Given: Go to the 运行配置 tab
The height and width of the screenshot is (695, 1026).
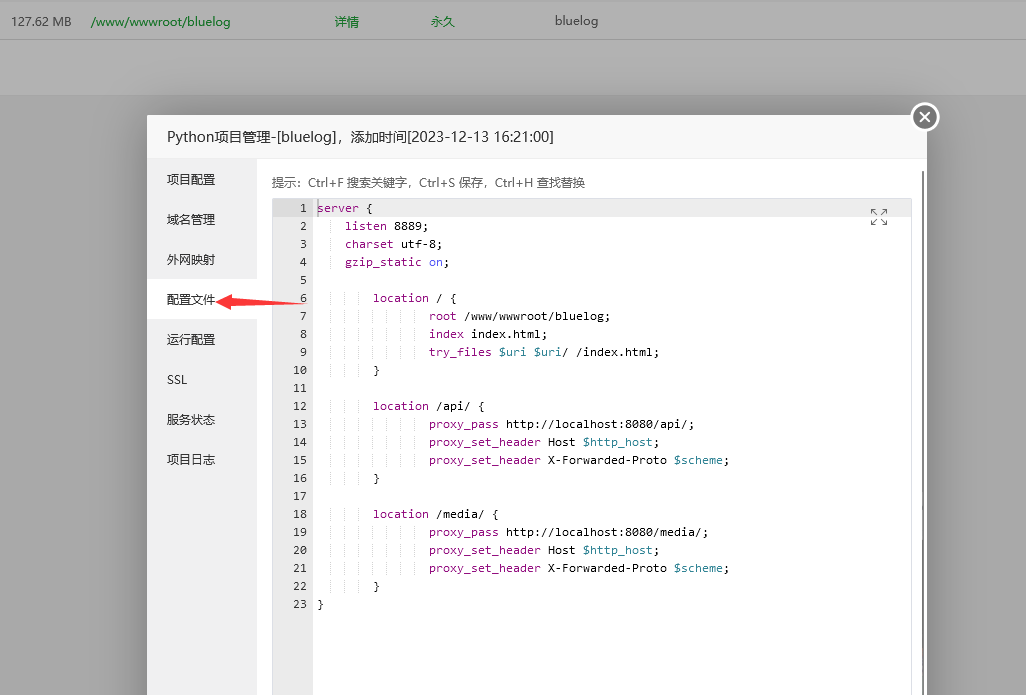Looking at the screenshot, I should pyautogui.click(x=191, y=340).
